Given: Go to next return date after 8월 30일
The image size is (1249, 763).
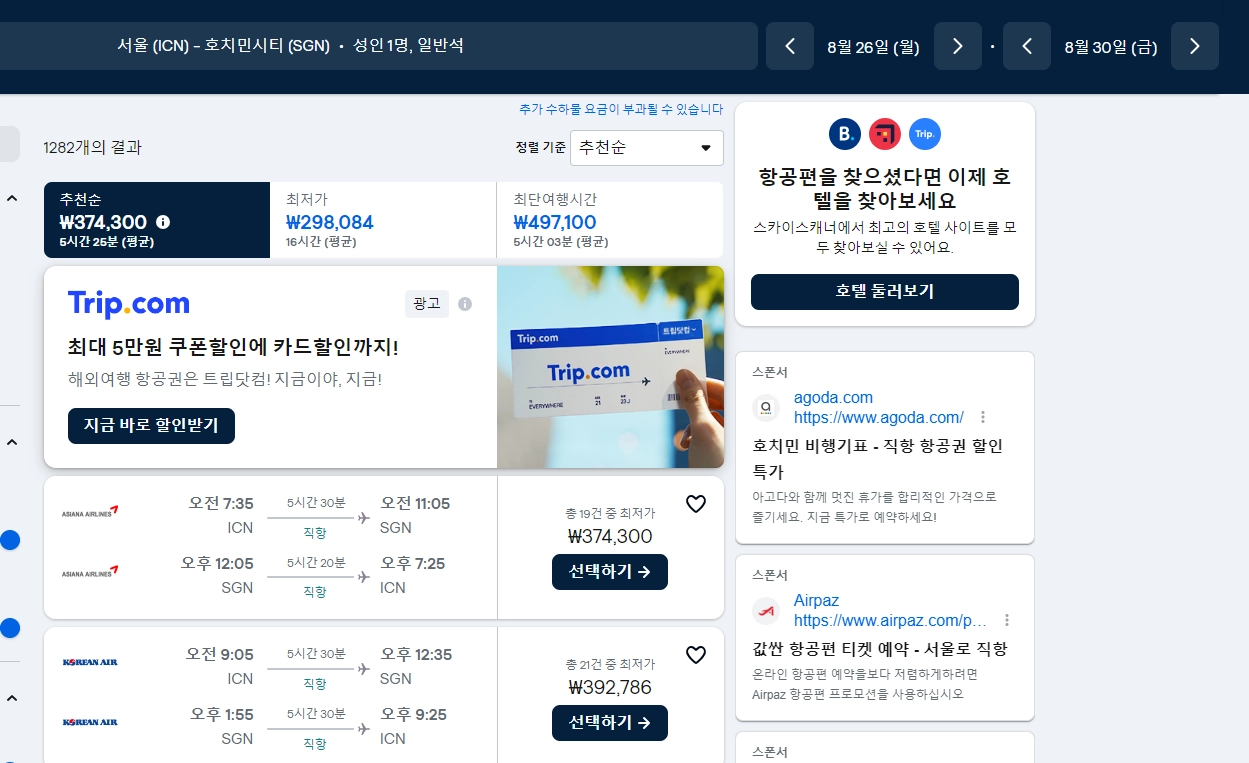Looking at the screenshot, I should point(1195,46).
